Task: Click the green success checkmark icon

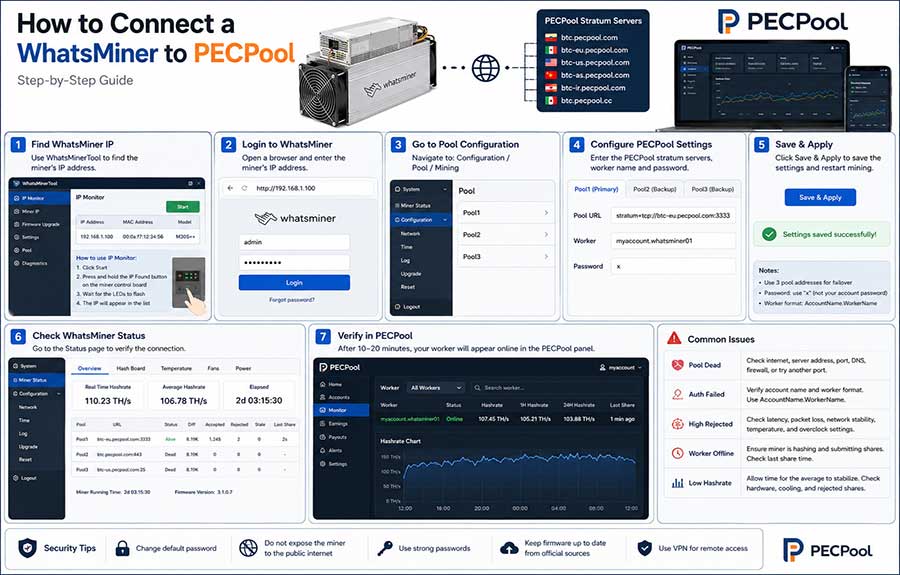Action: click(769, 234)
